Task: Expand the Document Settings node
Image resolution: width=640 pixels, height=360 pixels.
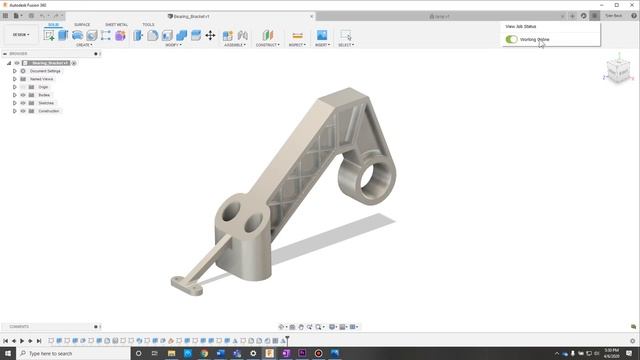Action: (15, 71)
